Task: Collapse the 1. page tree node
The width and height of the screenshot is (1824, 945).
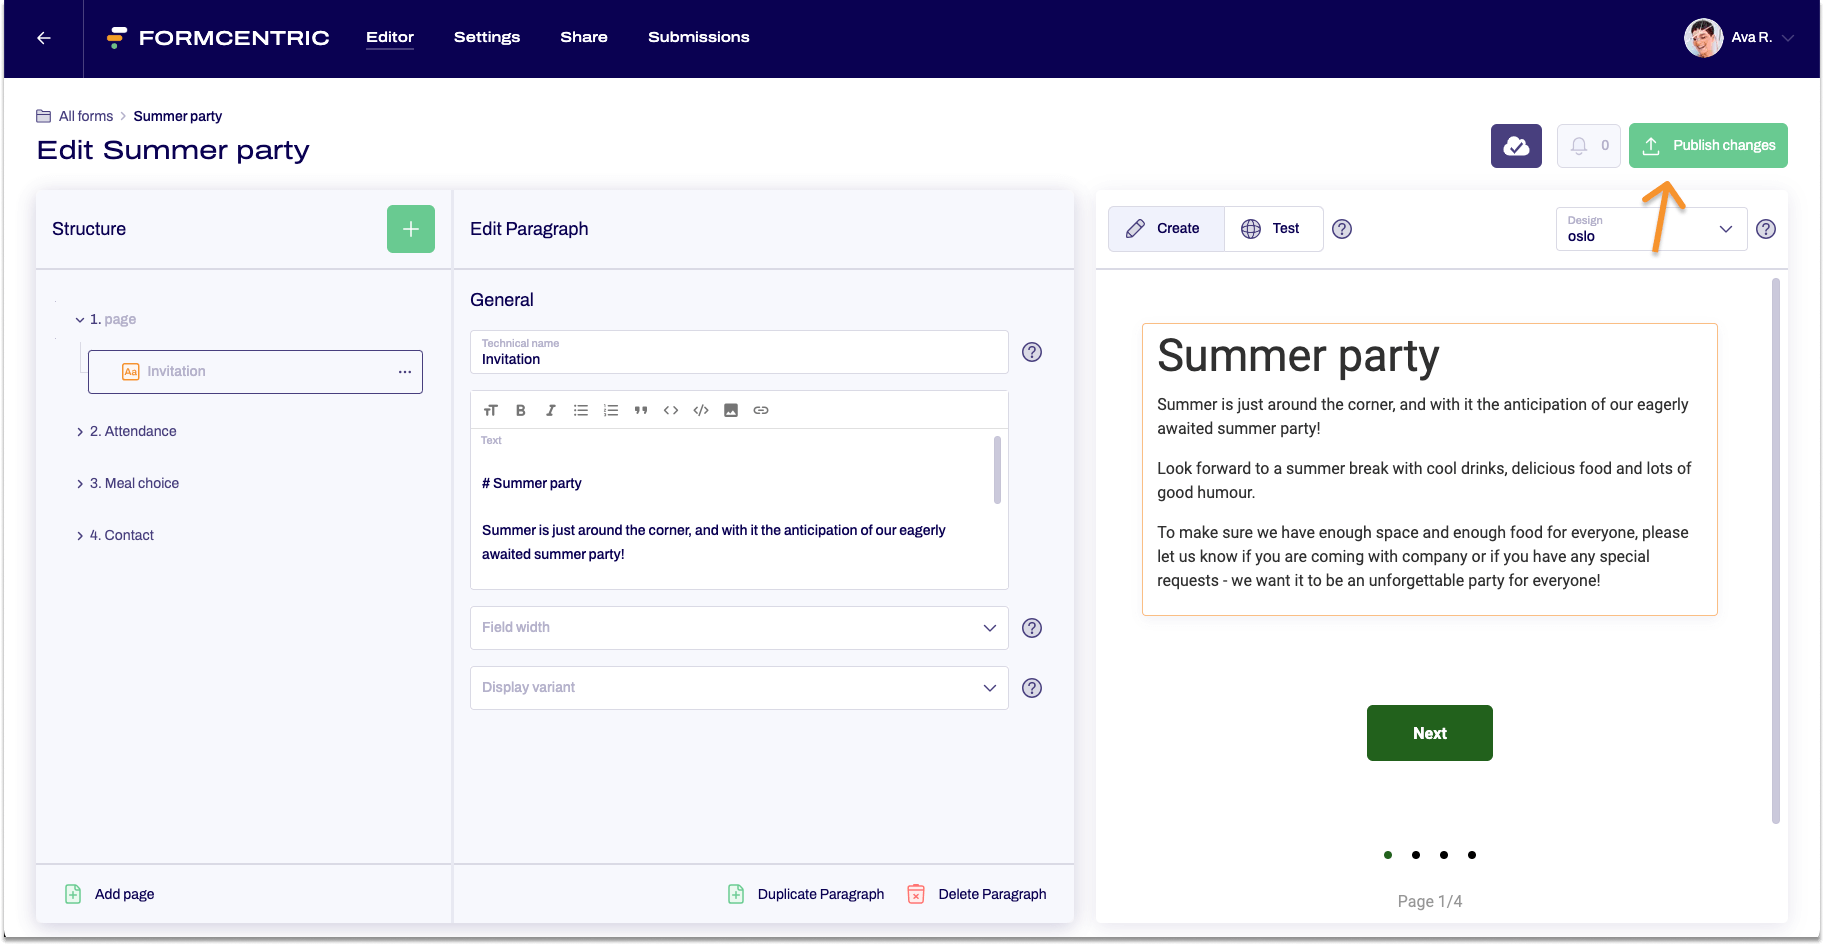Action: pos(80,320)
